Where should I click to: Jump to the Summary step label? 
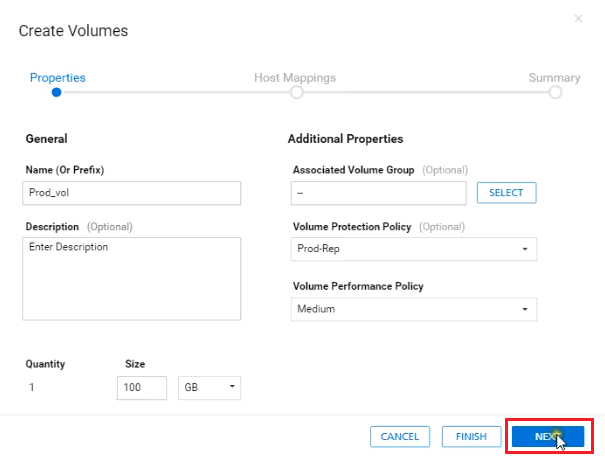554,77
